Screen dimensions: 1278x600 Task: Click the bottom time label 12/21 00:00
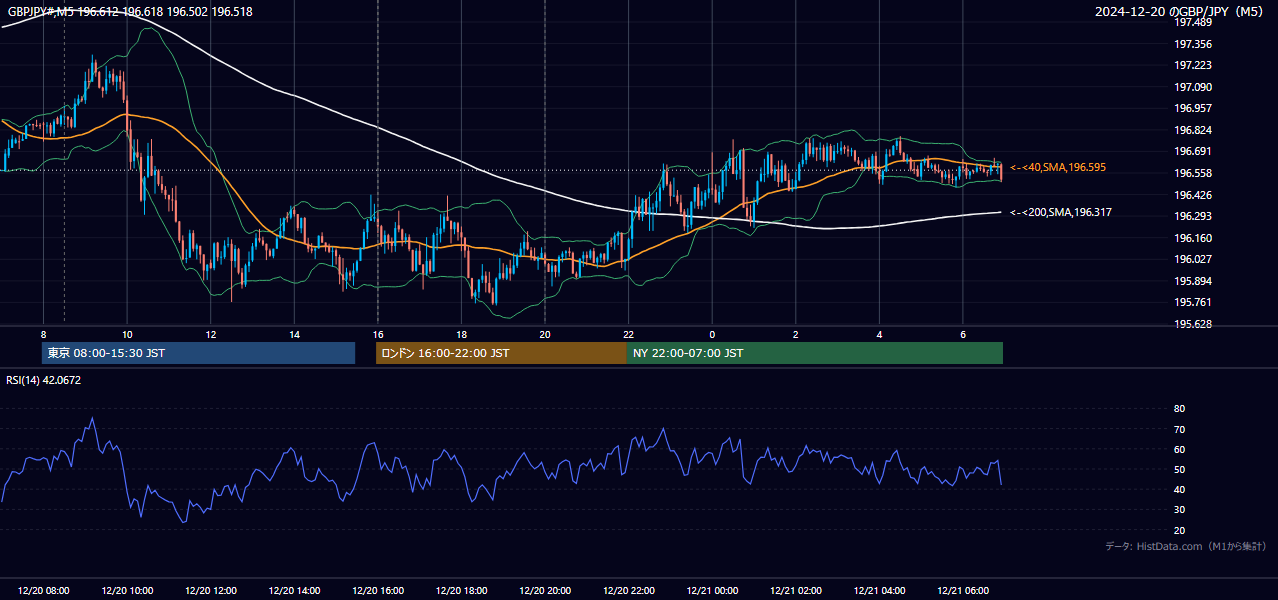pyautogui.click(x=712, y=591)
